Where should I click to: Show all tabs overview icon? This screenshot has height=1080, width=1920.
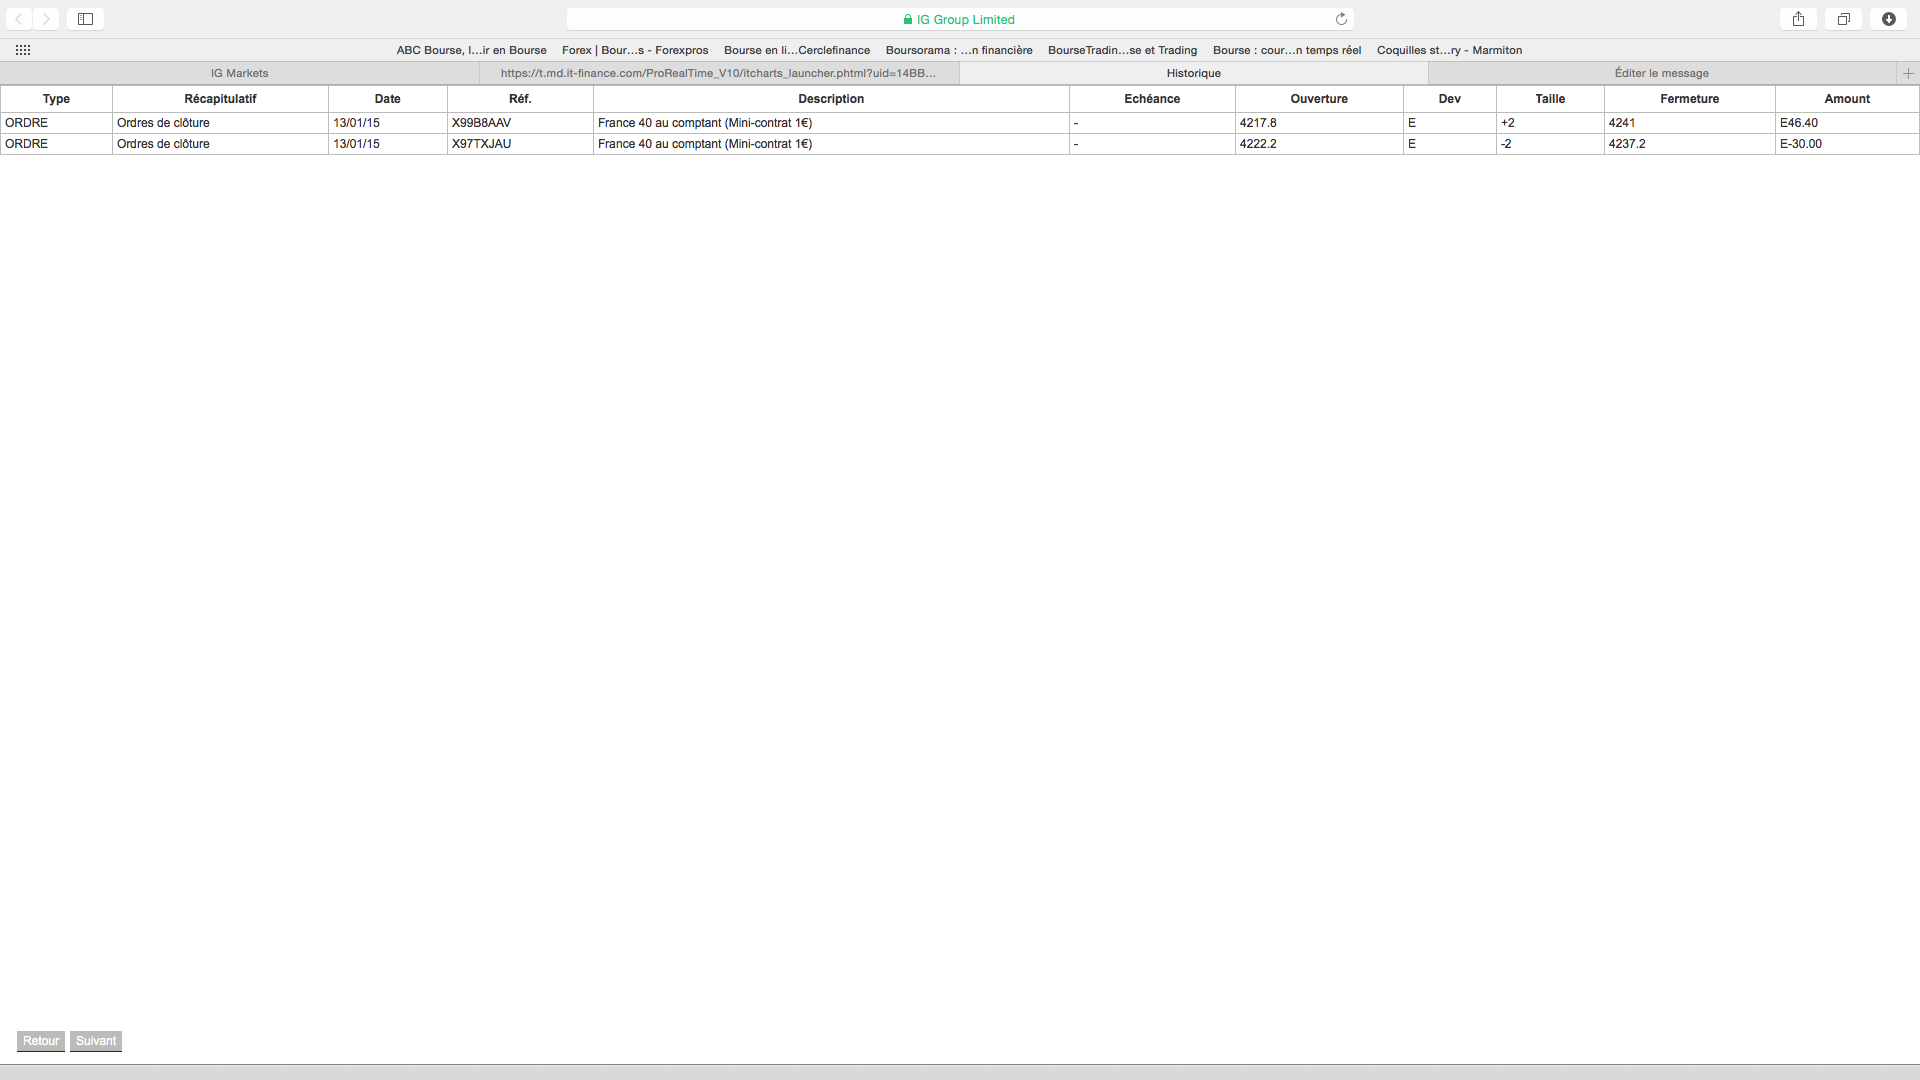pyautogui.click(x=1843, y=19)
